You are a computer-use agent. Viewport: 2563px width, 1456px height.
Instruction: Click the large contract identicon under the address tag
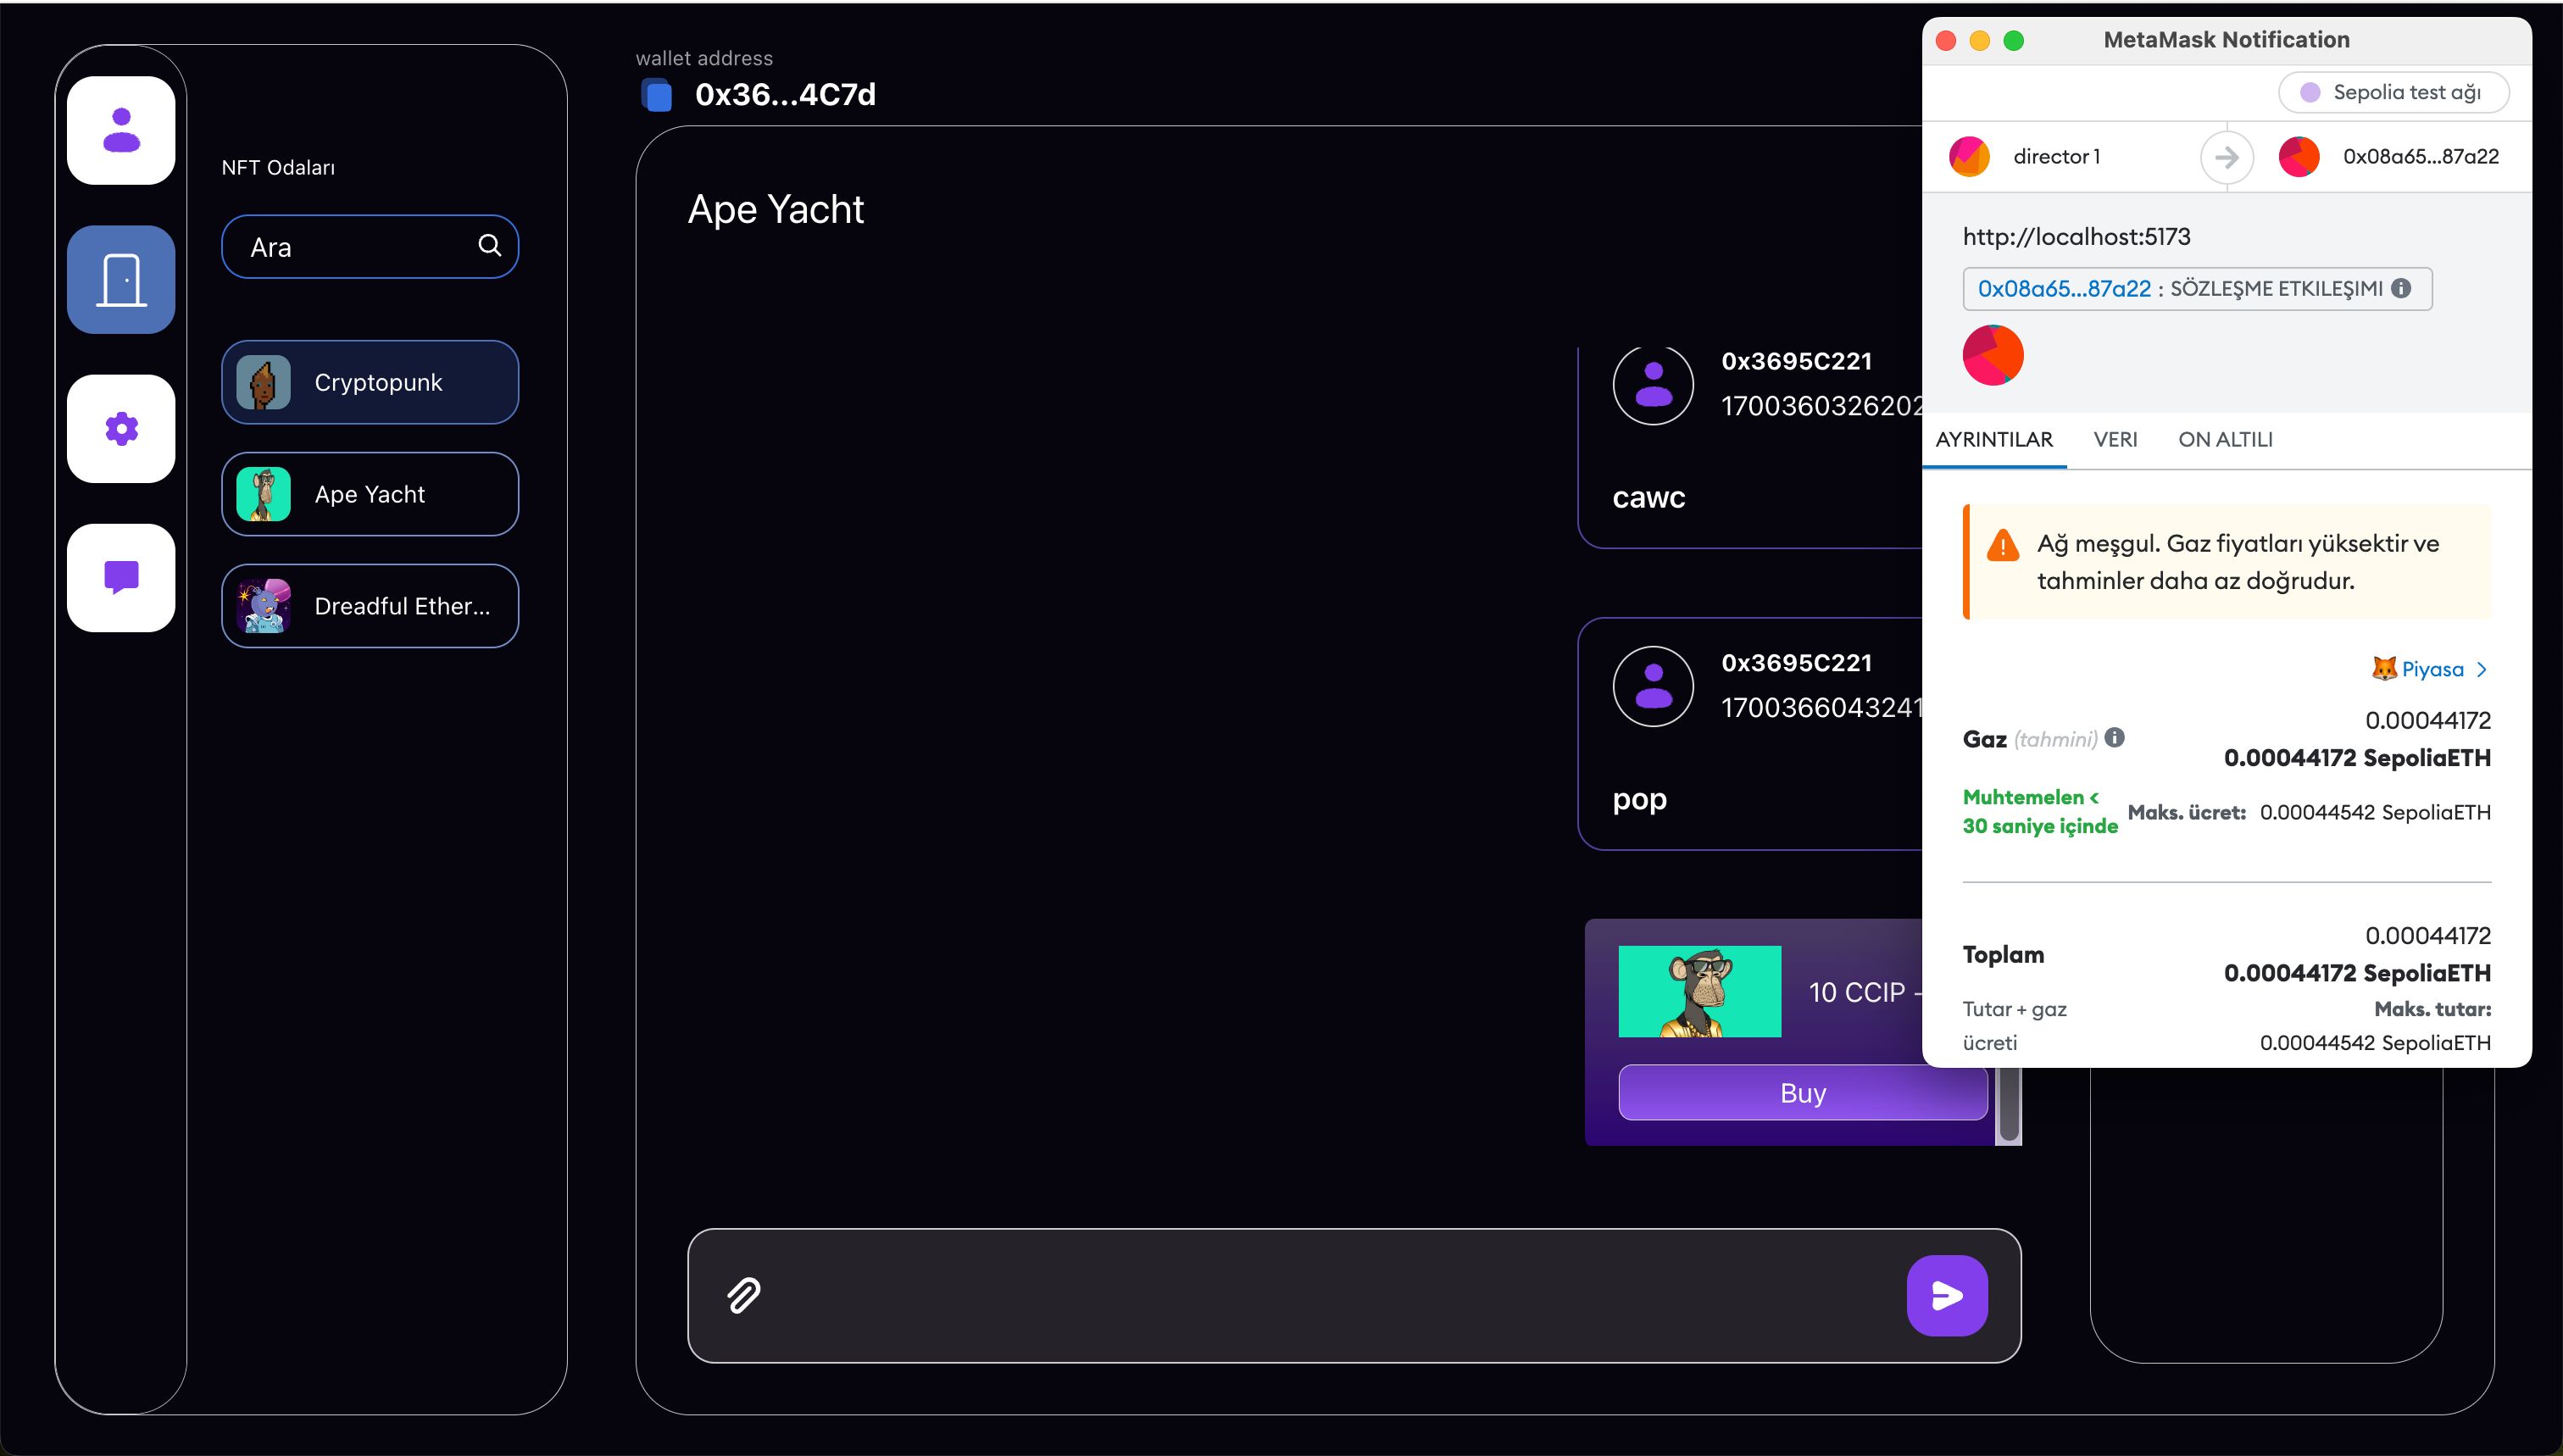(x=1993, y=355)
